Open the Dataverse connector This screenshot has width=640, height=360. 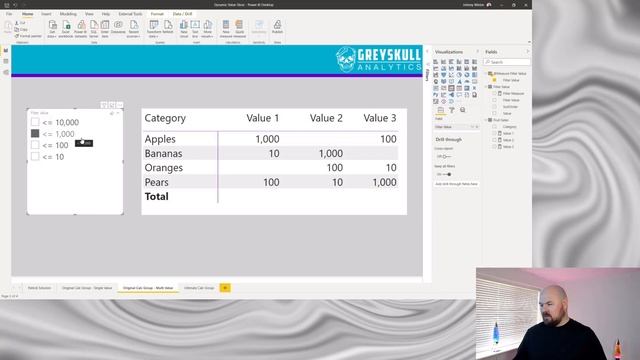click(118, 27)
